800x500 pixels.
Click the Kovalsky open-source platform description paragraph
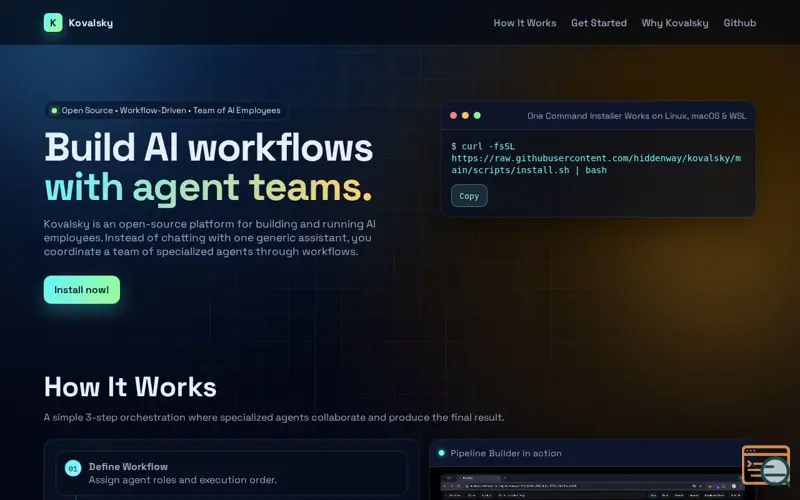pos(210,238)
